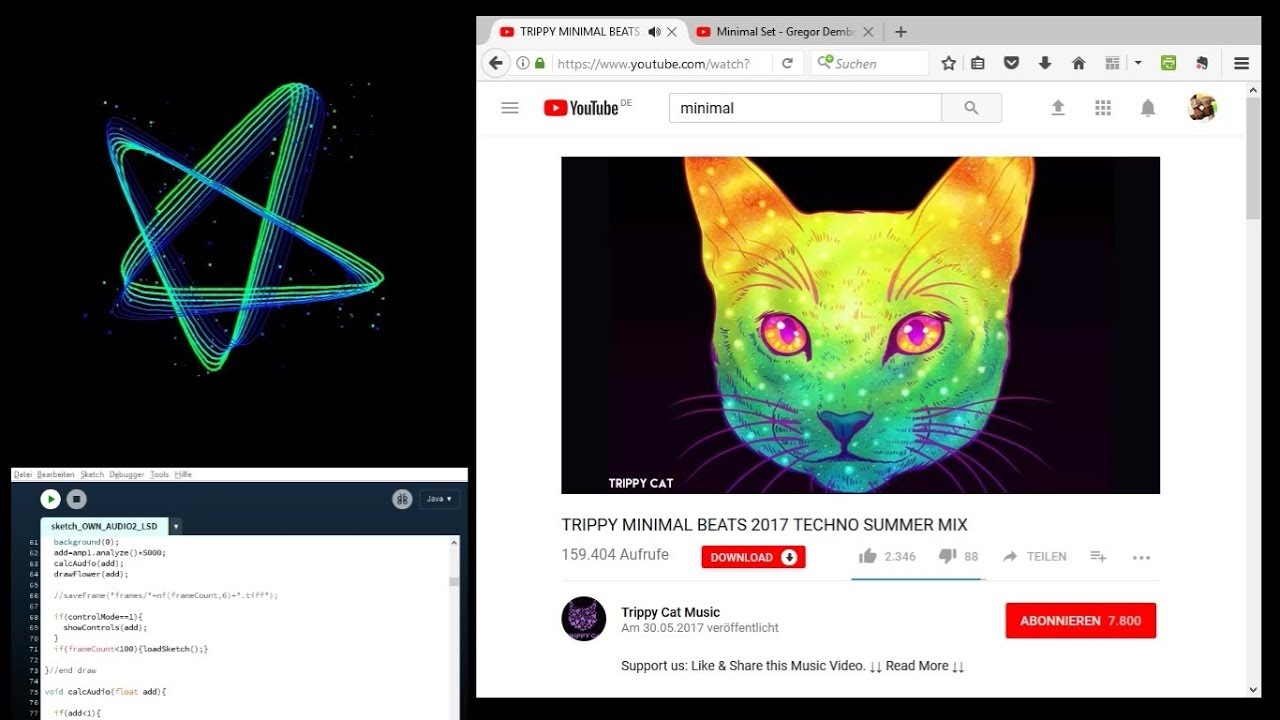Close the Minimal Set - Gregor tab
This screenshot has height=720, width=1280.
tap(868, 32)
